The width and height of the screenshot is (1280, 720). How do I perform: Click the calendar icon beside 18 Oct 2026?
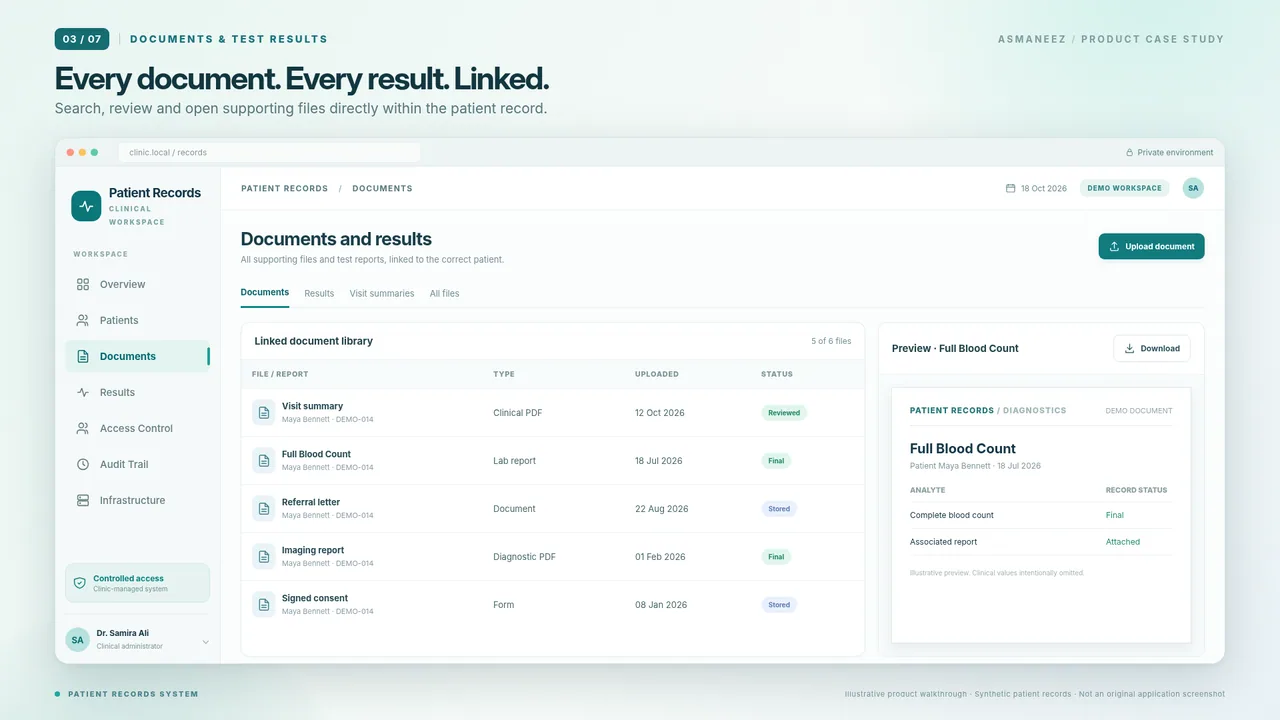click(x=1010, y=188)
